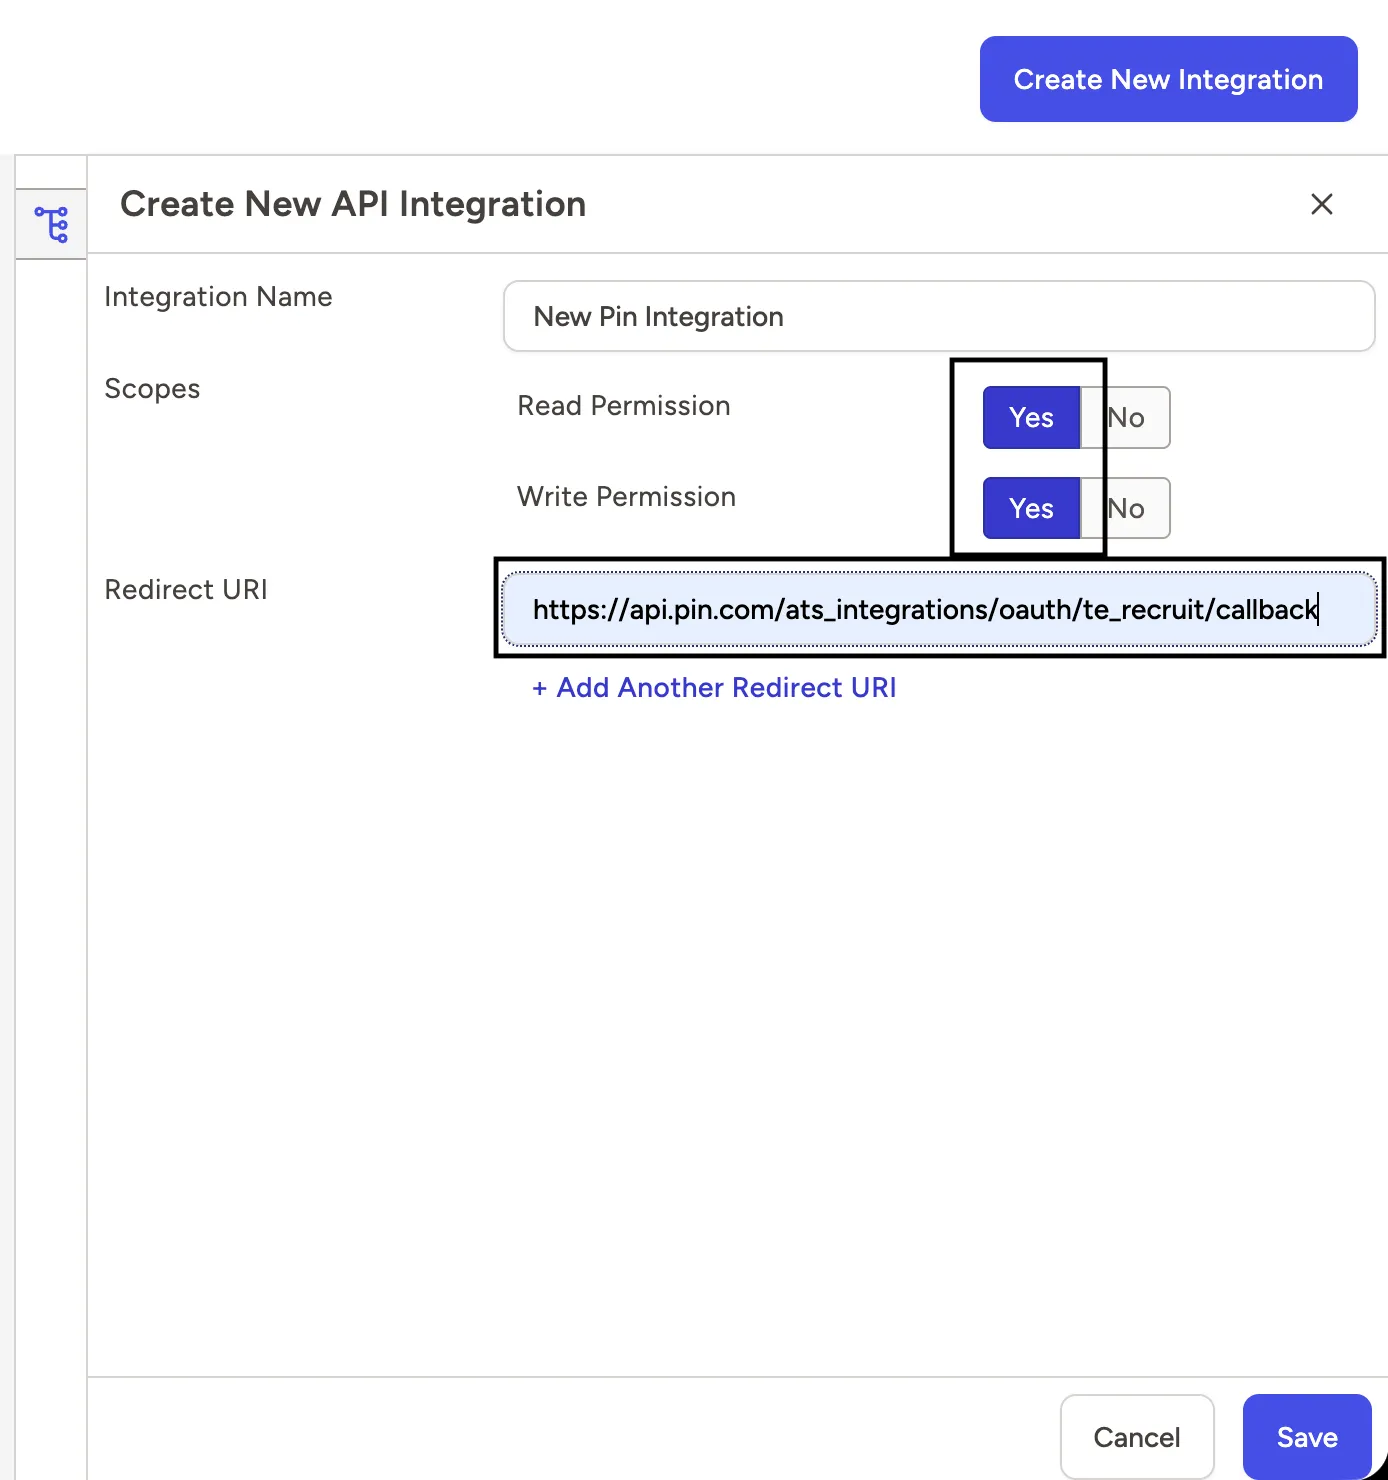Image resolution: width=1388 pixels, height=1480 pixels.
Task: Click the plus symbol before Add Another Redirect URI
Action: (x=540, y=688)
